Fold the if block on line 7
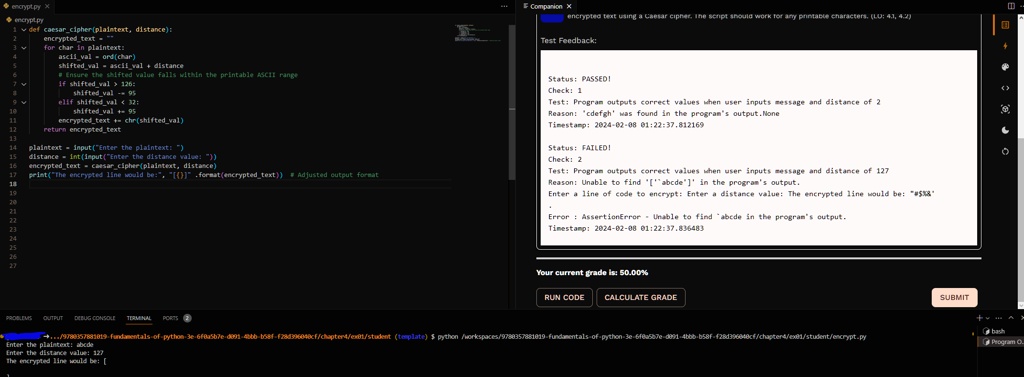Image resolution: width=1024 pixels, height=377 pixels. tap(24, 84)
